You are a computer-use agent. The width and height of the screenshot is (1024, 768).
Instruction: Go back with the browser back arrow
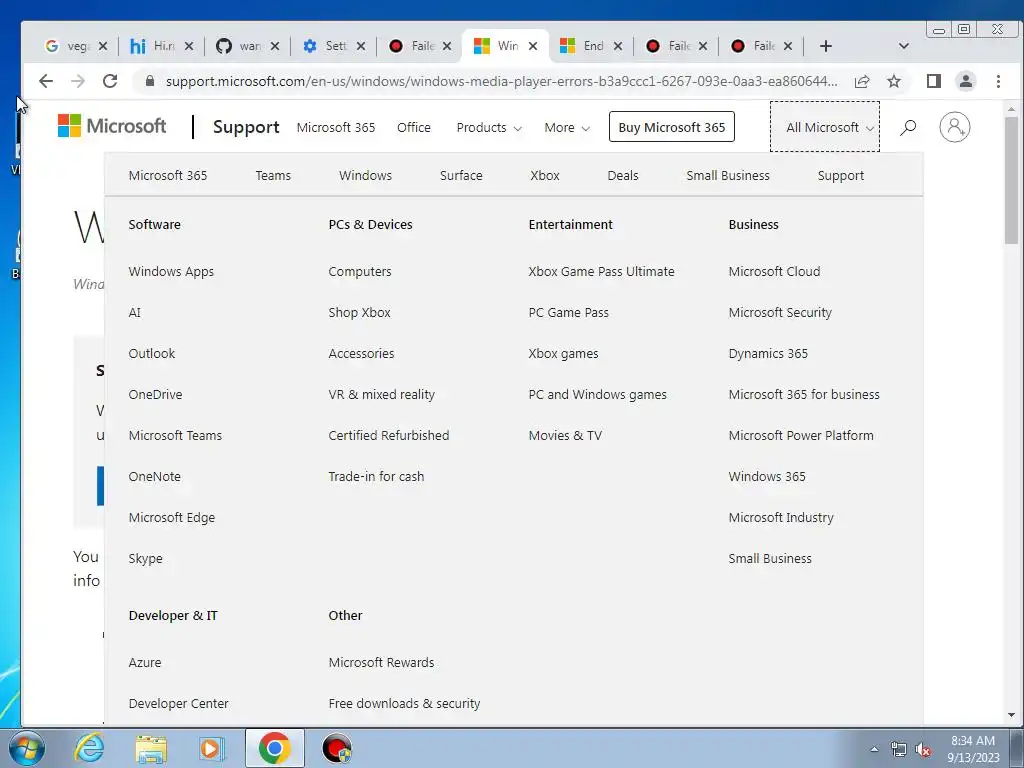(x=46, y=81)
